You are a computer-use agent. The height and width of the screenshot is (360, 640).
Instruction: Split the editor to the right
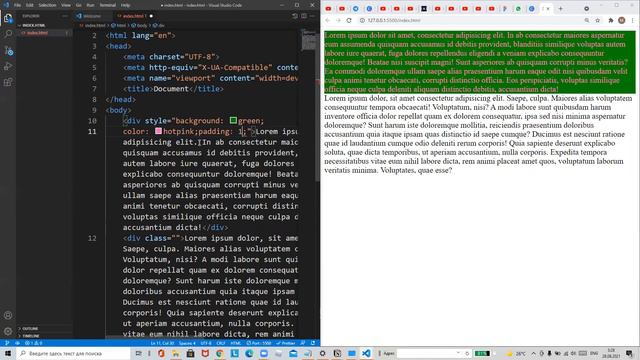click(x=304, y=16)
